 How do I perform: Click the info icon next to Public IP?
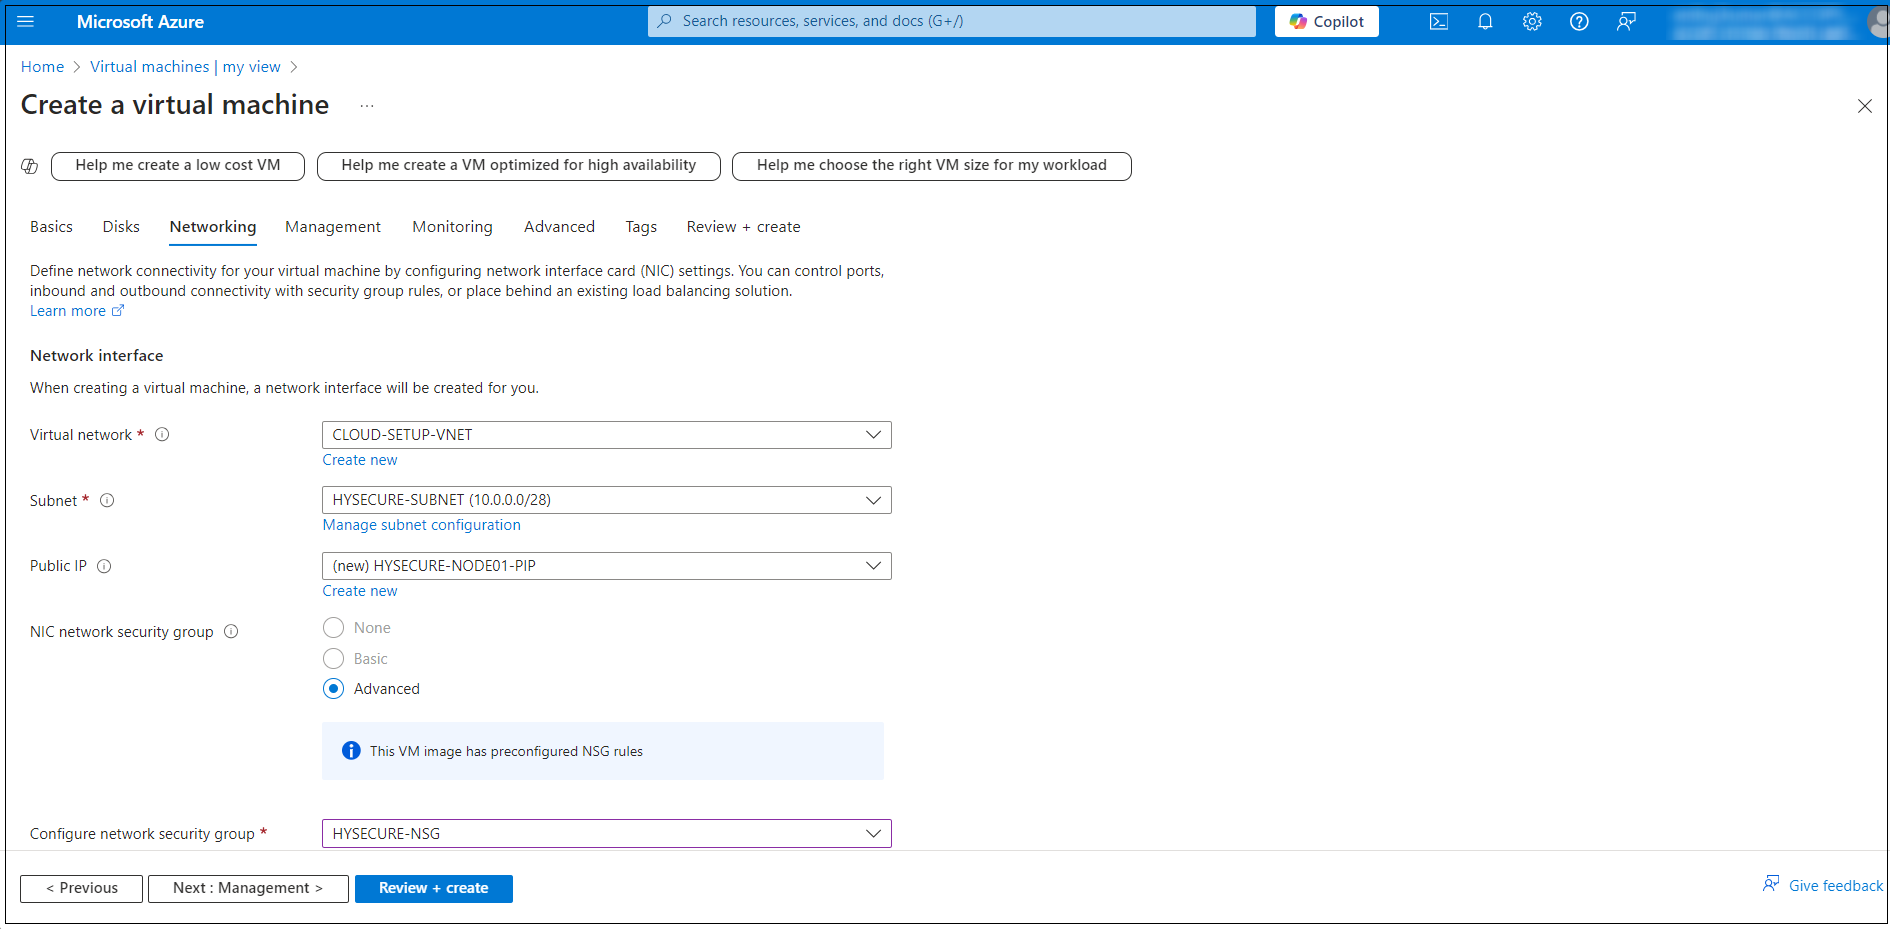click(x=104, y=566)
